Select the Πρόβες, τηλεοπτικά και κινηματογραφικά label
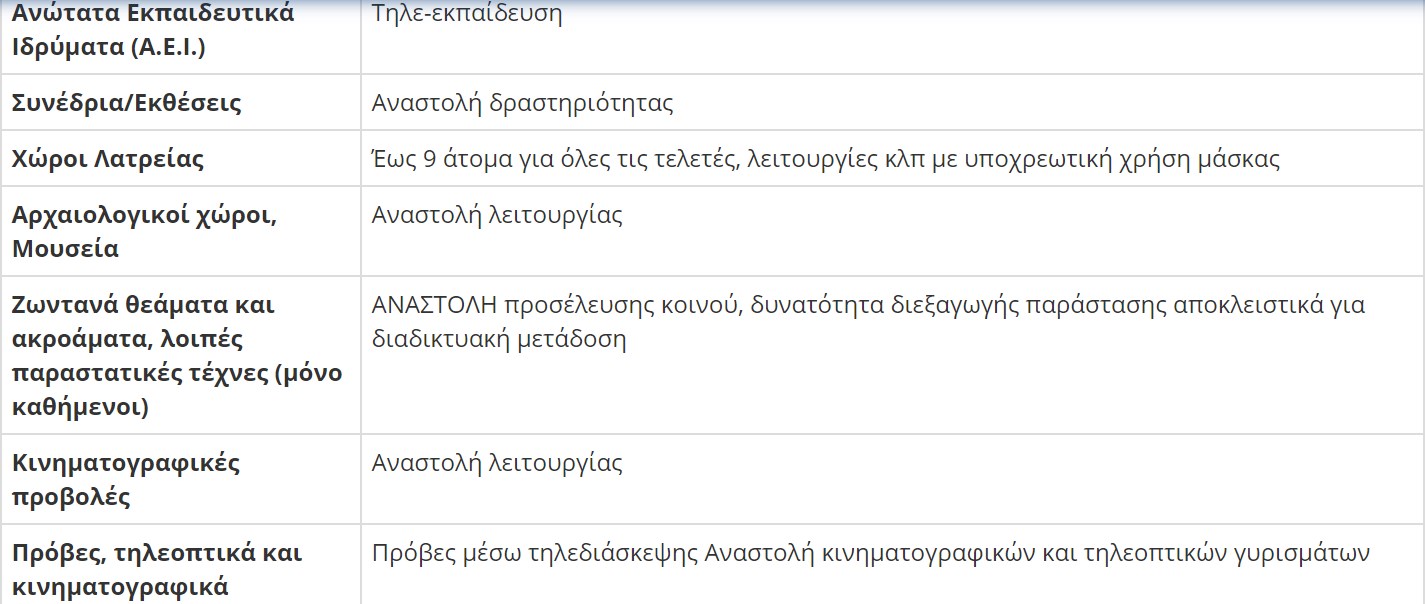1425x604 pixels. click(x=157, y=569)
